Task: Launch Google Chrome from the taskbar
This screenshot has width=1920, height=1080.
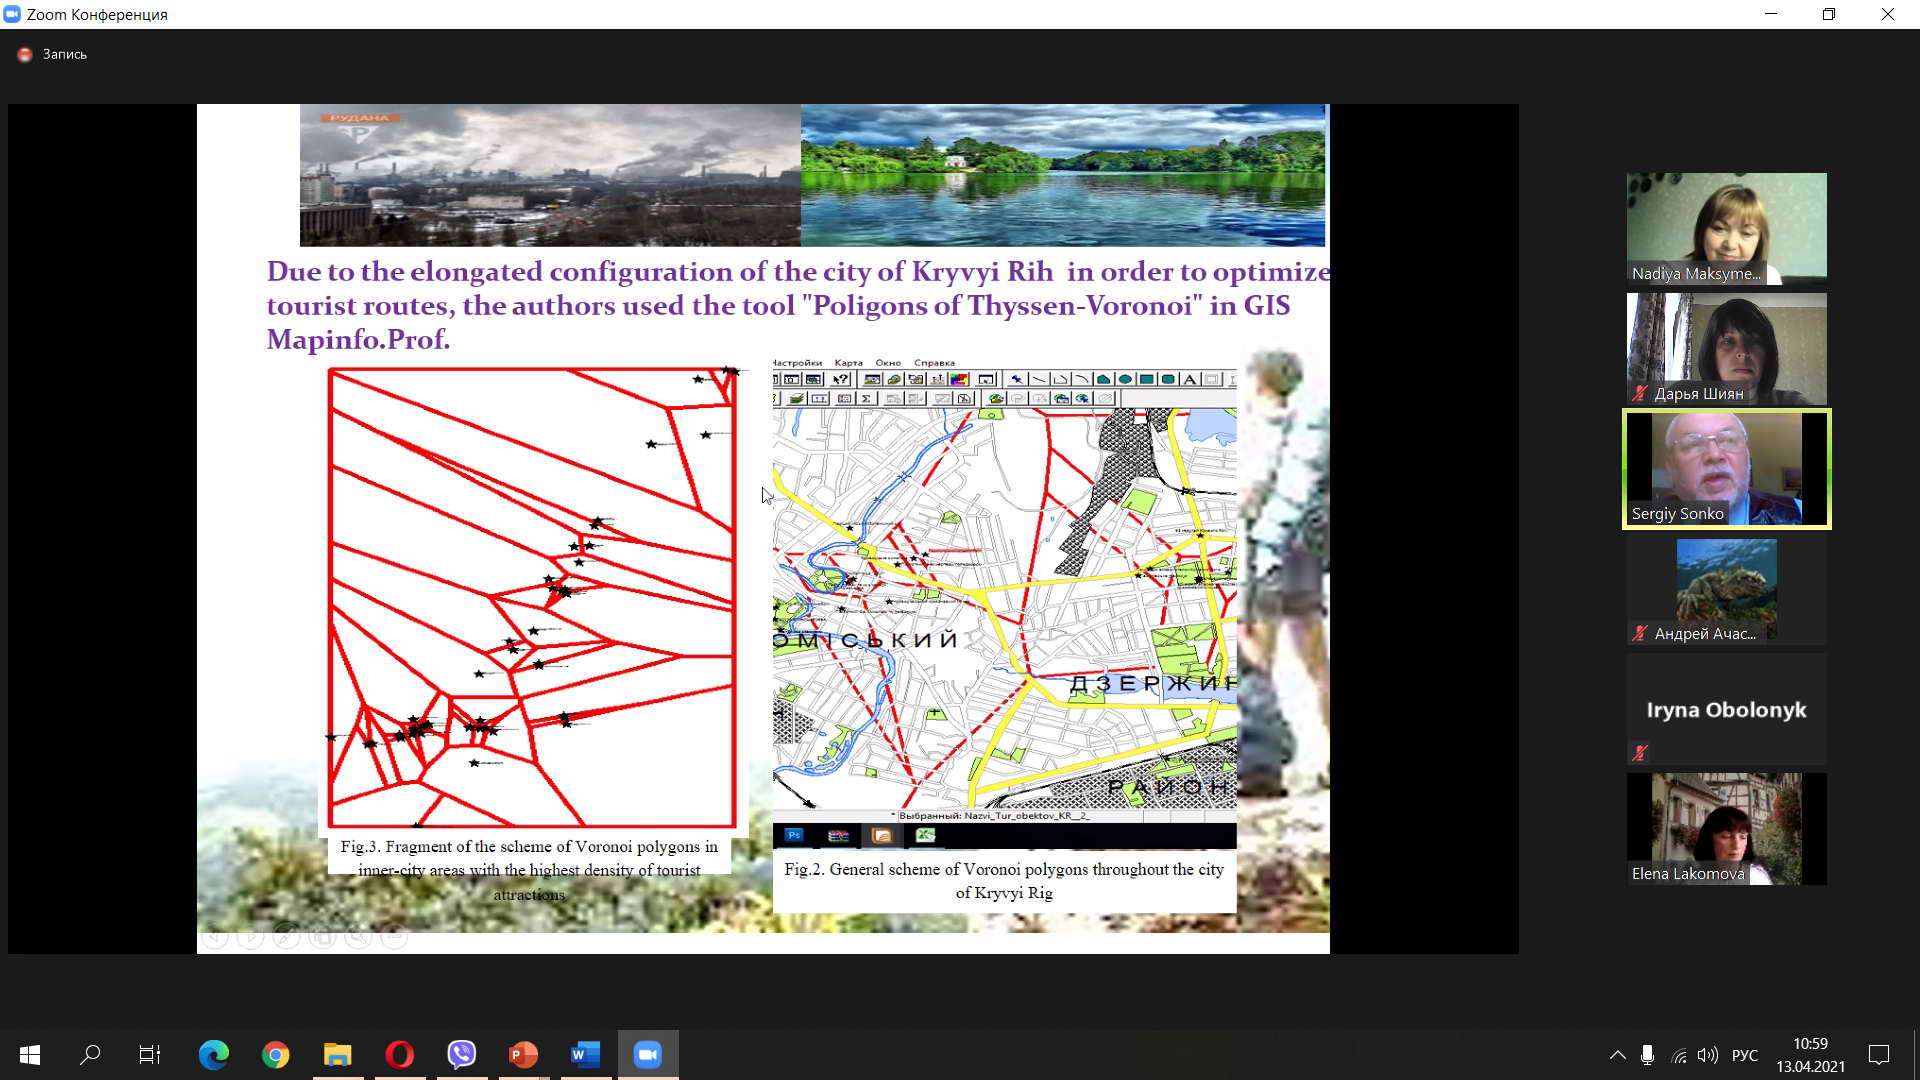Action: click(275, 1055)
